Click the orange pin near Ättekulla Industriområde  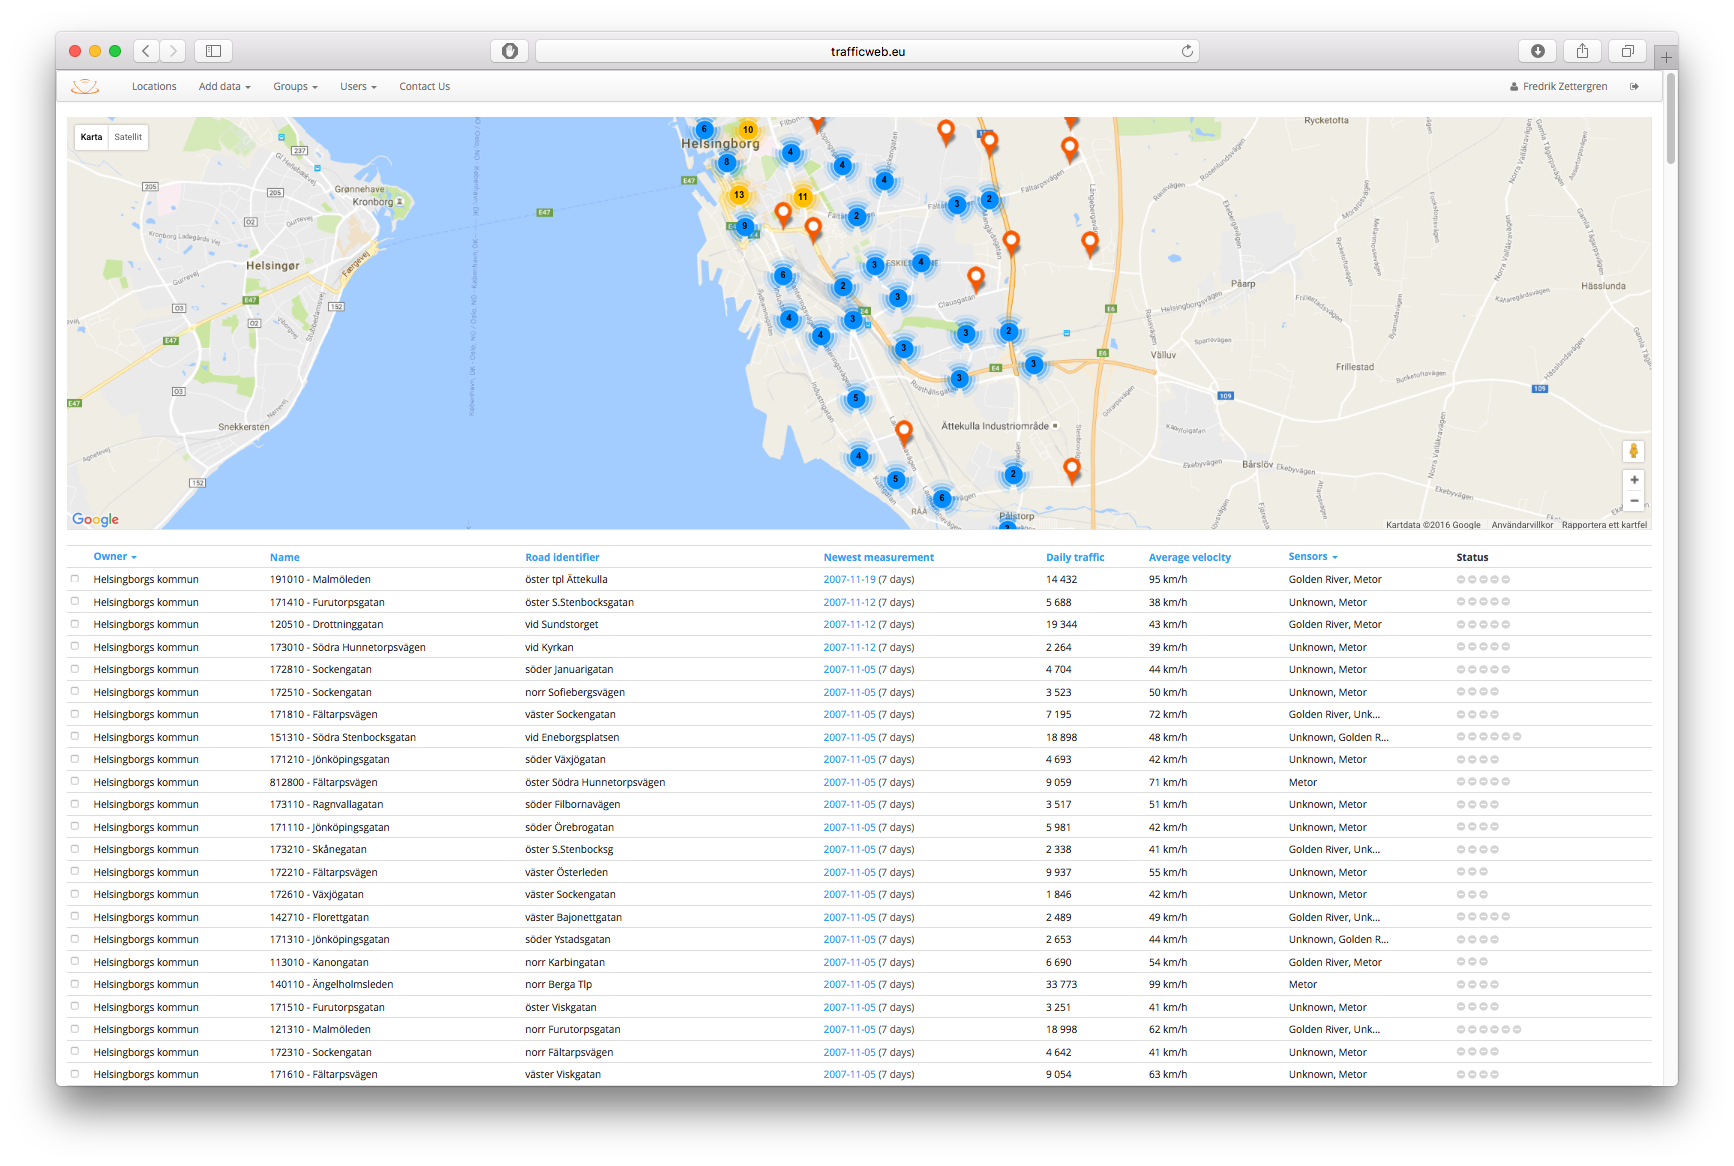tap(903, 428)
